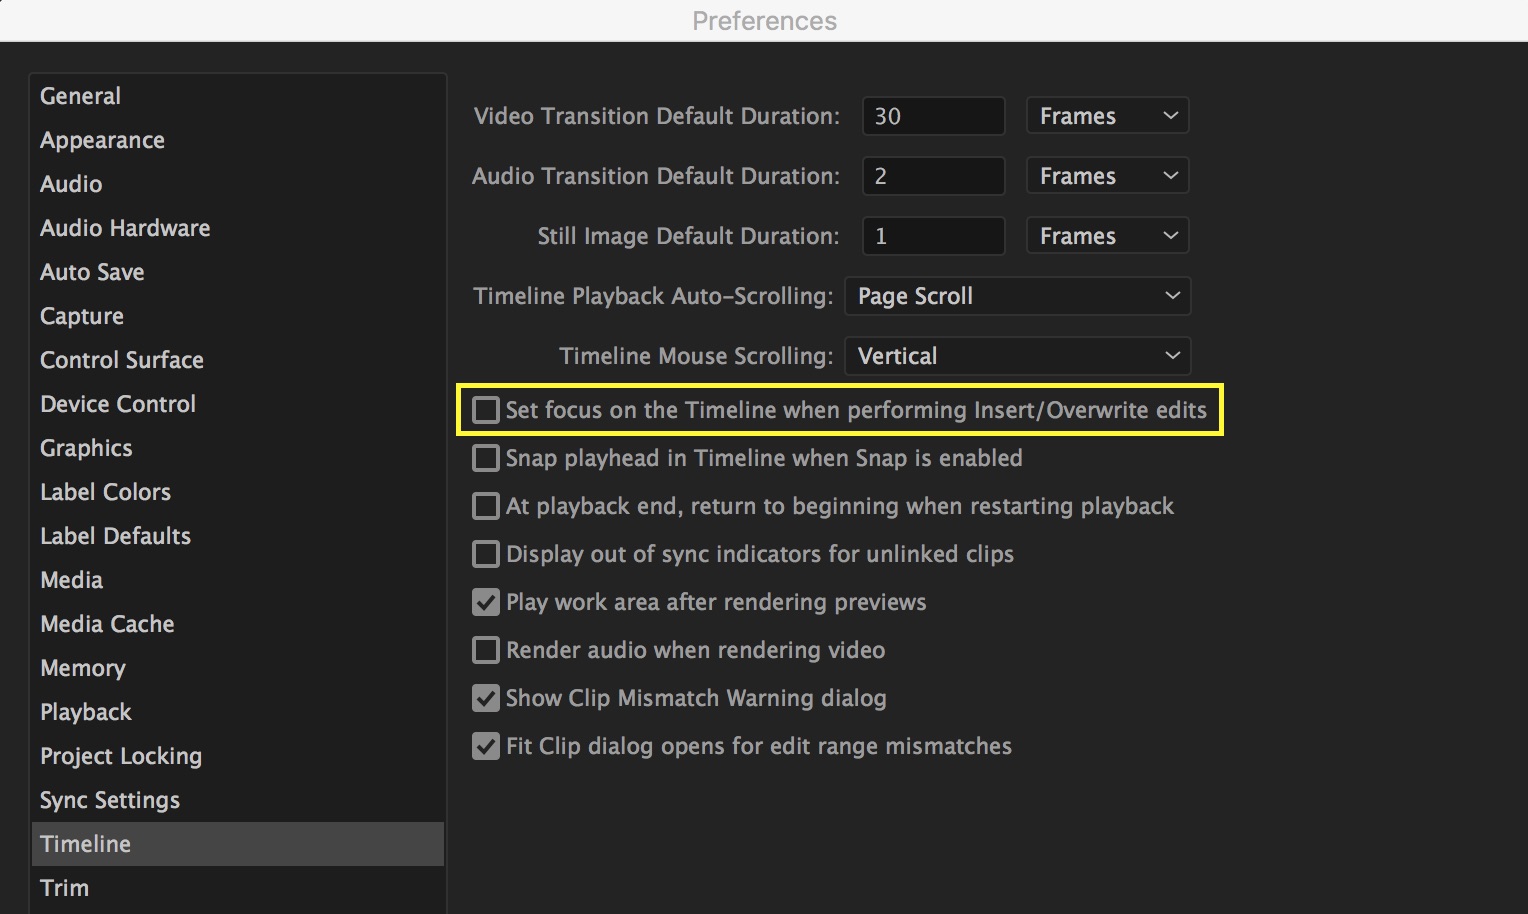The image size is (1528, 914).
Task: Open Video Transition duration units dropdown
Action: tap(1107, 116)
